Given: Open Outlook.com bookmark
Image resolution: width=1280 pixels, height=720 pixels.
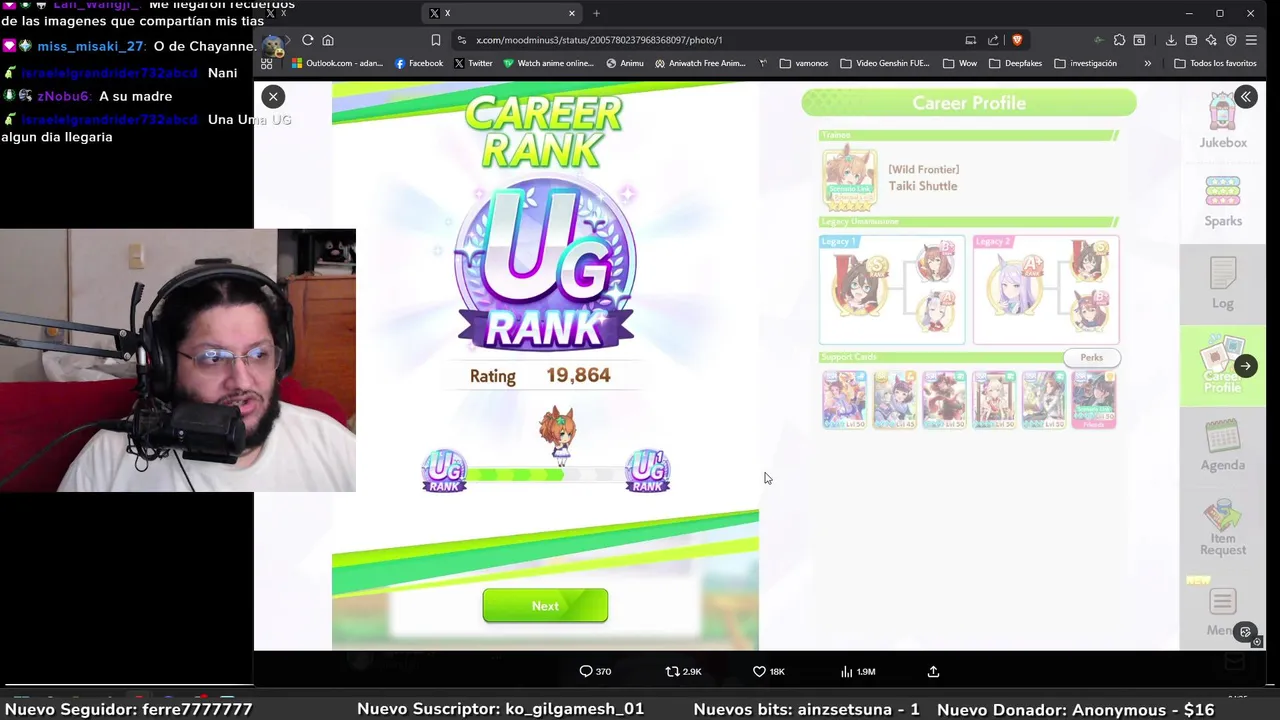Looking at the screenshot, I should [x=337, y=63].
